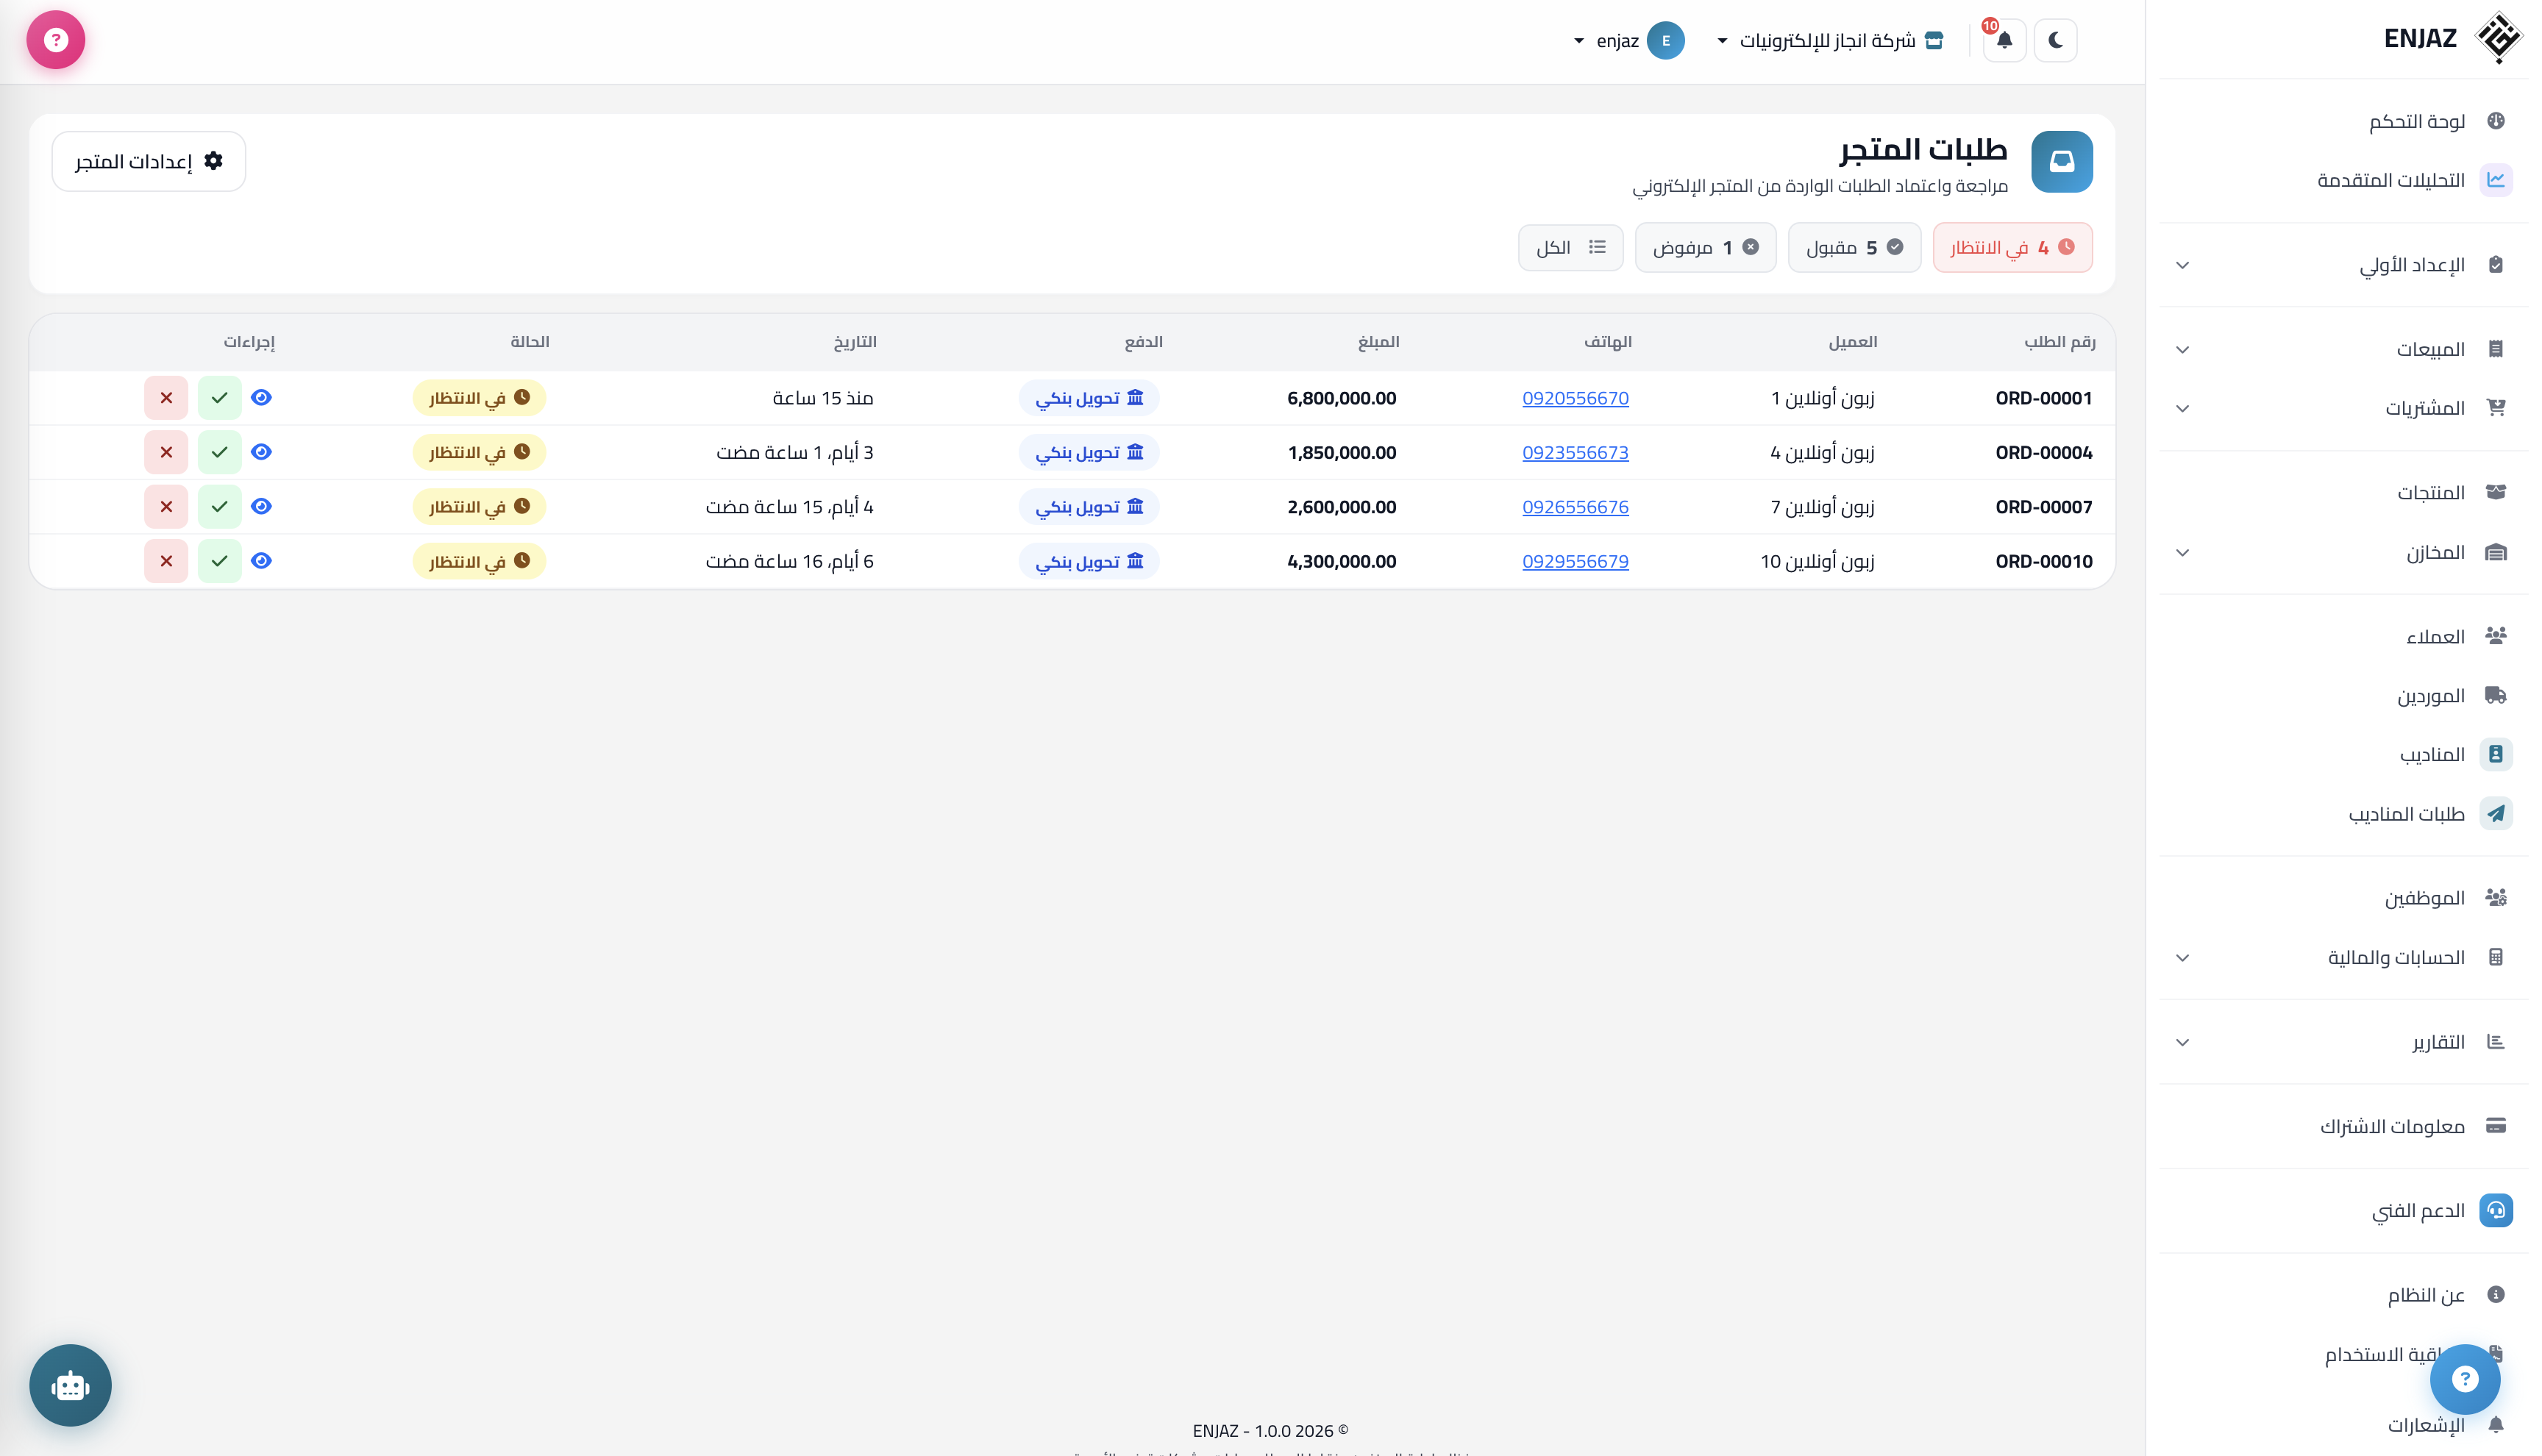Open إعدادات المتجر store settings button
Screen dimensions: 2542x1456
[148, 161]
